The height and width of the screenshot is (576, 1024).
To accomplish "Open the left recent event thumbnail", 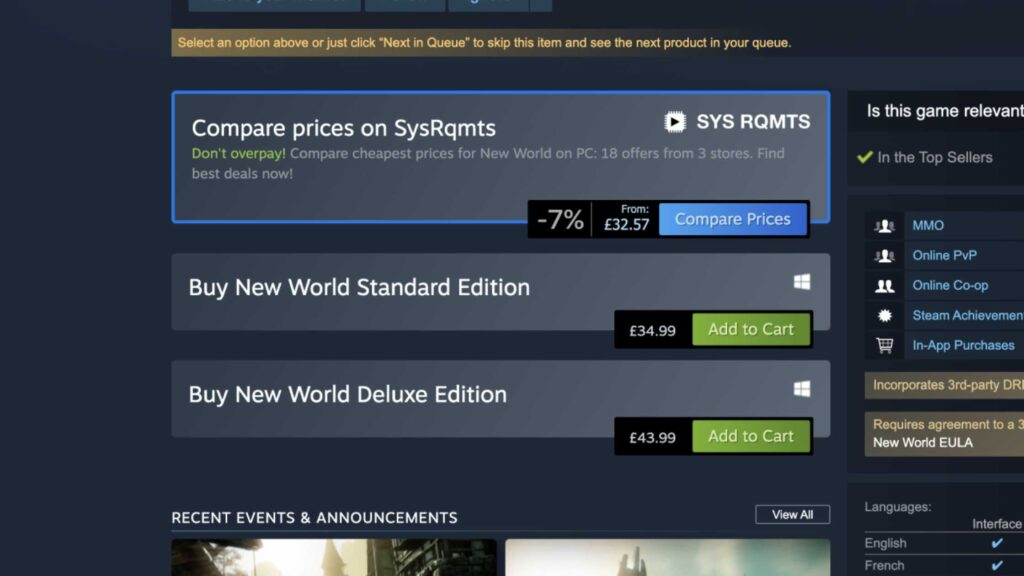I will tap(334, 557).
